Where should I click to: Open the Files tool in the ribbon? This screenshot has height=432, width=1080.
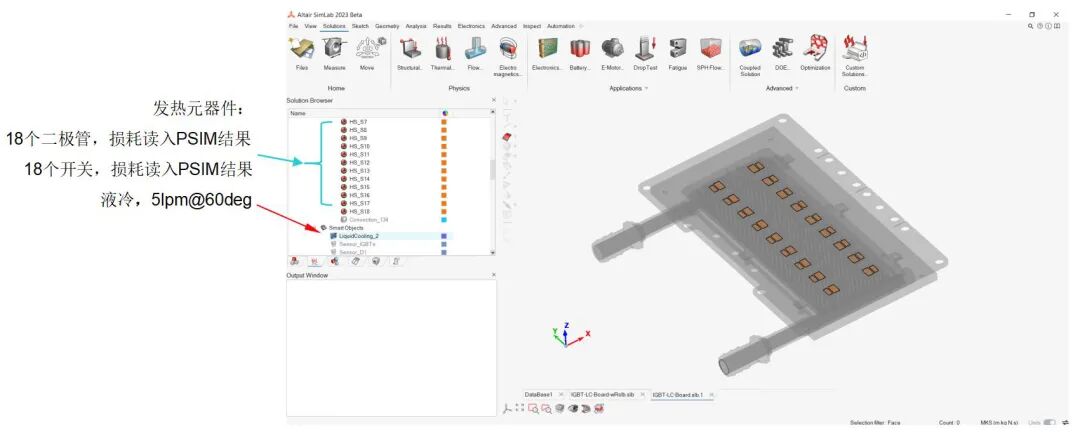click(x=302, y=54)
